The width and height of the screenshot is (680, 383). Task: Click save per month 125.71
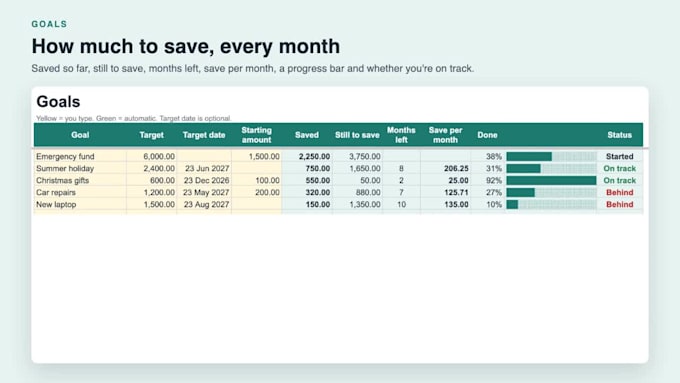coord(445,192)
